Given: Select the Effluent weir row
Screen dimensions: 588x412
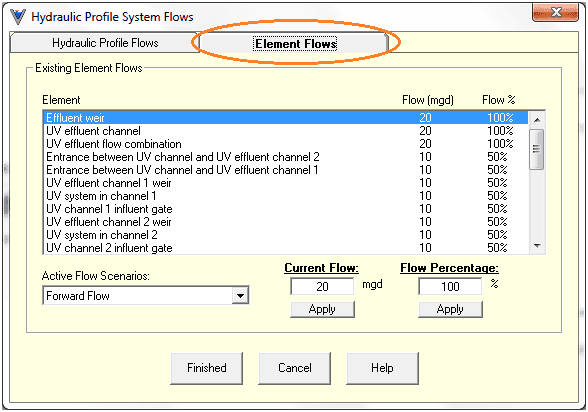Looking at the screenshot, I should click(286, 118).
